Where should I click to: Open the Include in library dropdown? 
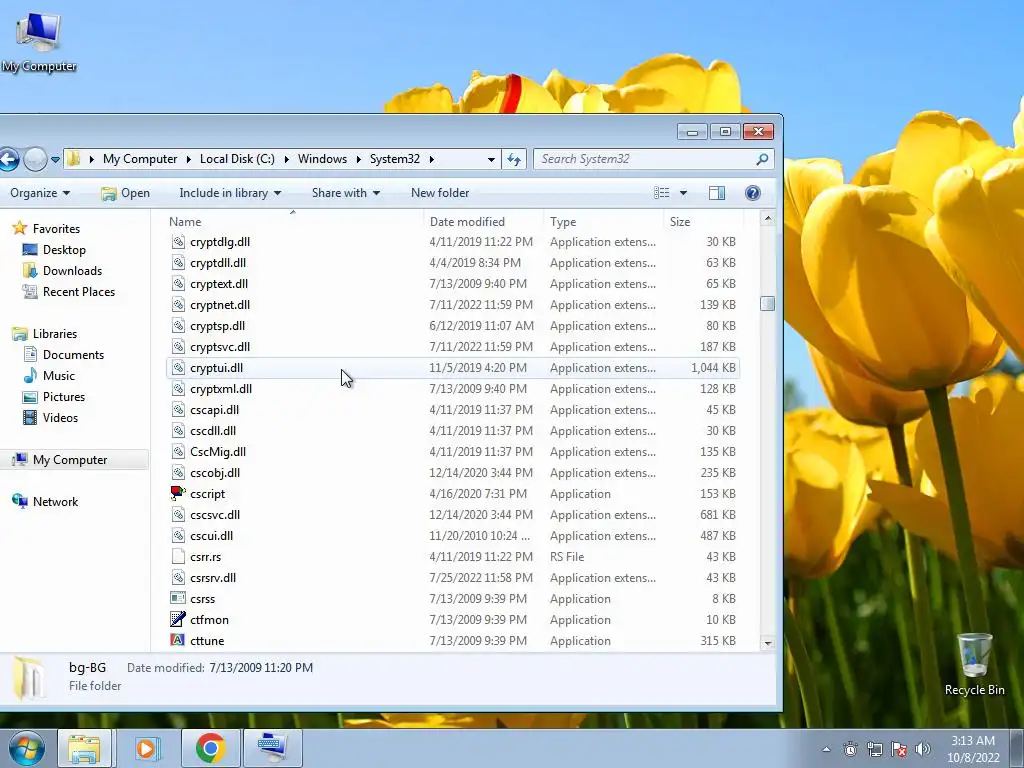230,193
